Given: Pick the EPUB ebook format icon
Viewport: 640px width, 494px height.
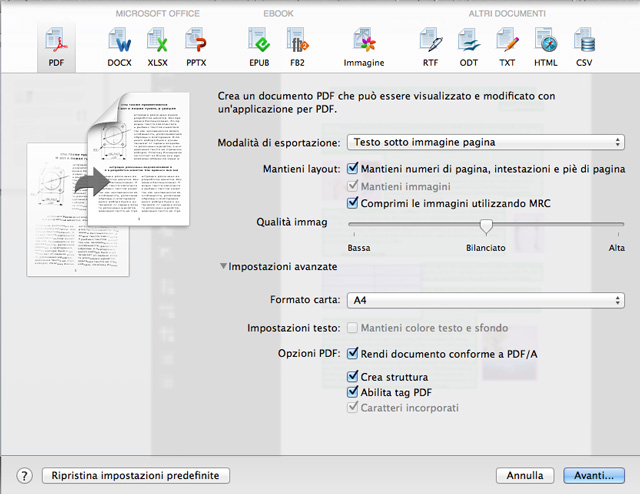Looking at the screenshot, I should [259, 47].
